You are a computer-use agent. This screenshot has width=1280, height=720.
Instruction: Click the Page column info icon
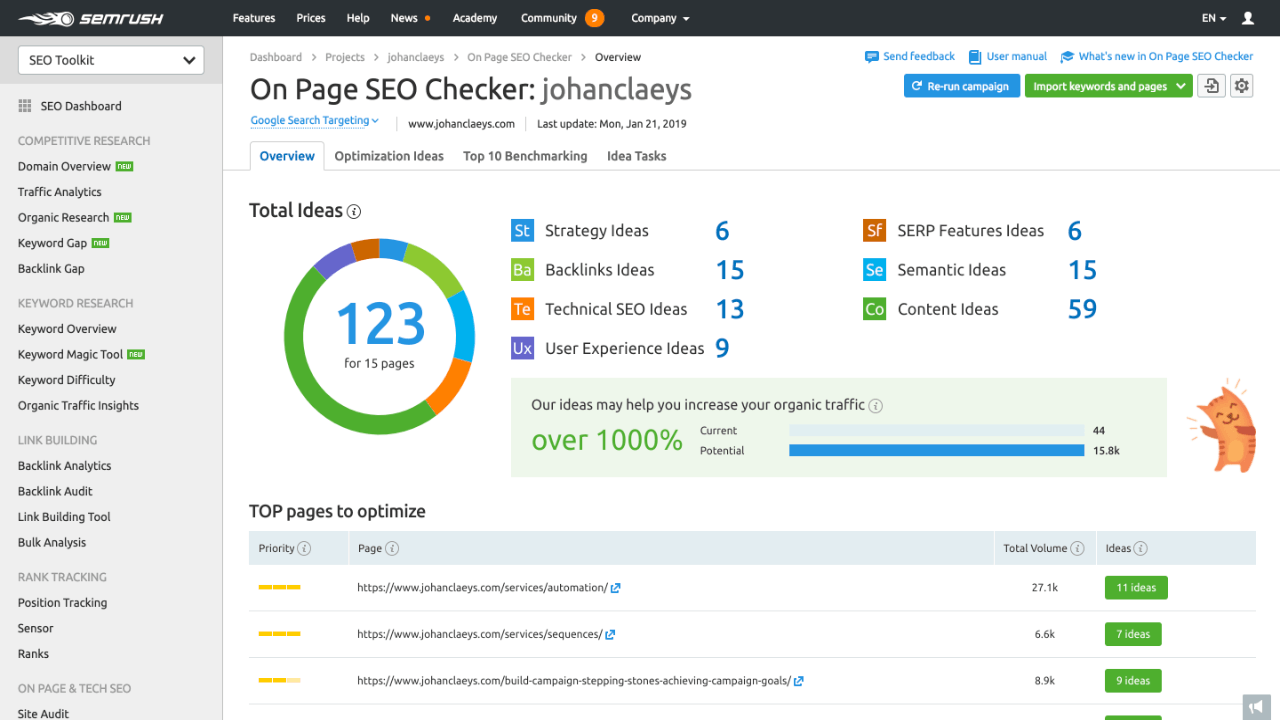coord(392,548)
